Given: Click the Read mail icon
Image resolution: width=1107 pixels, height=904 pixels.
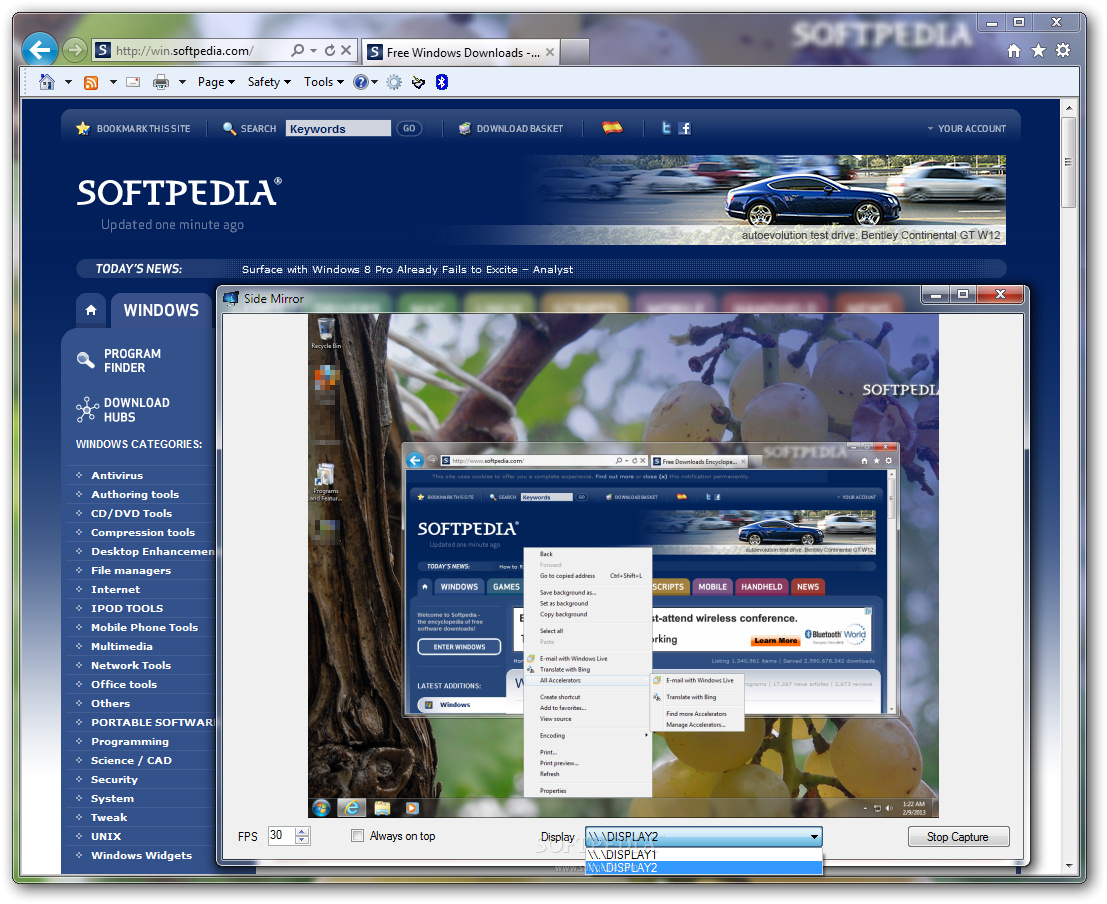Looking at the screenshot, I should (x=133, y=82).
